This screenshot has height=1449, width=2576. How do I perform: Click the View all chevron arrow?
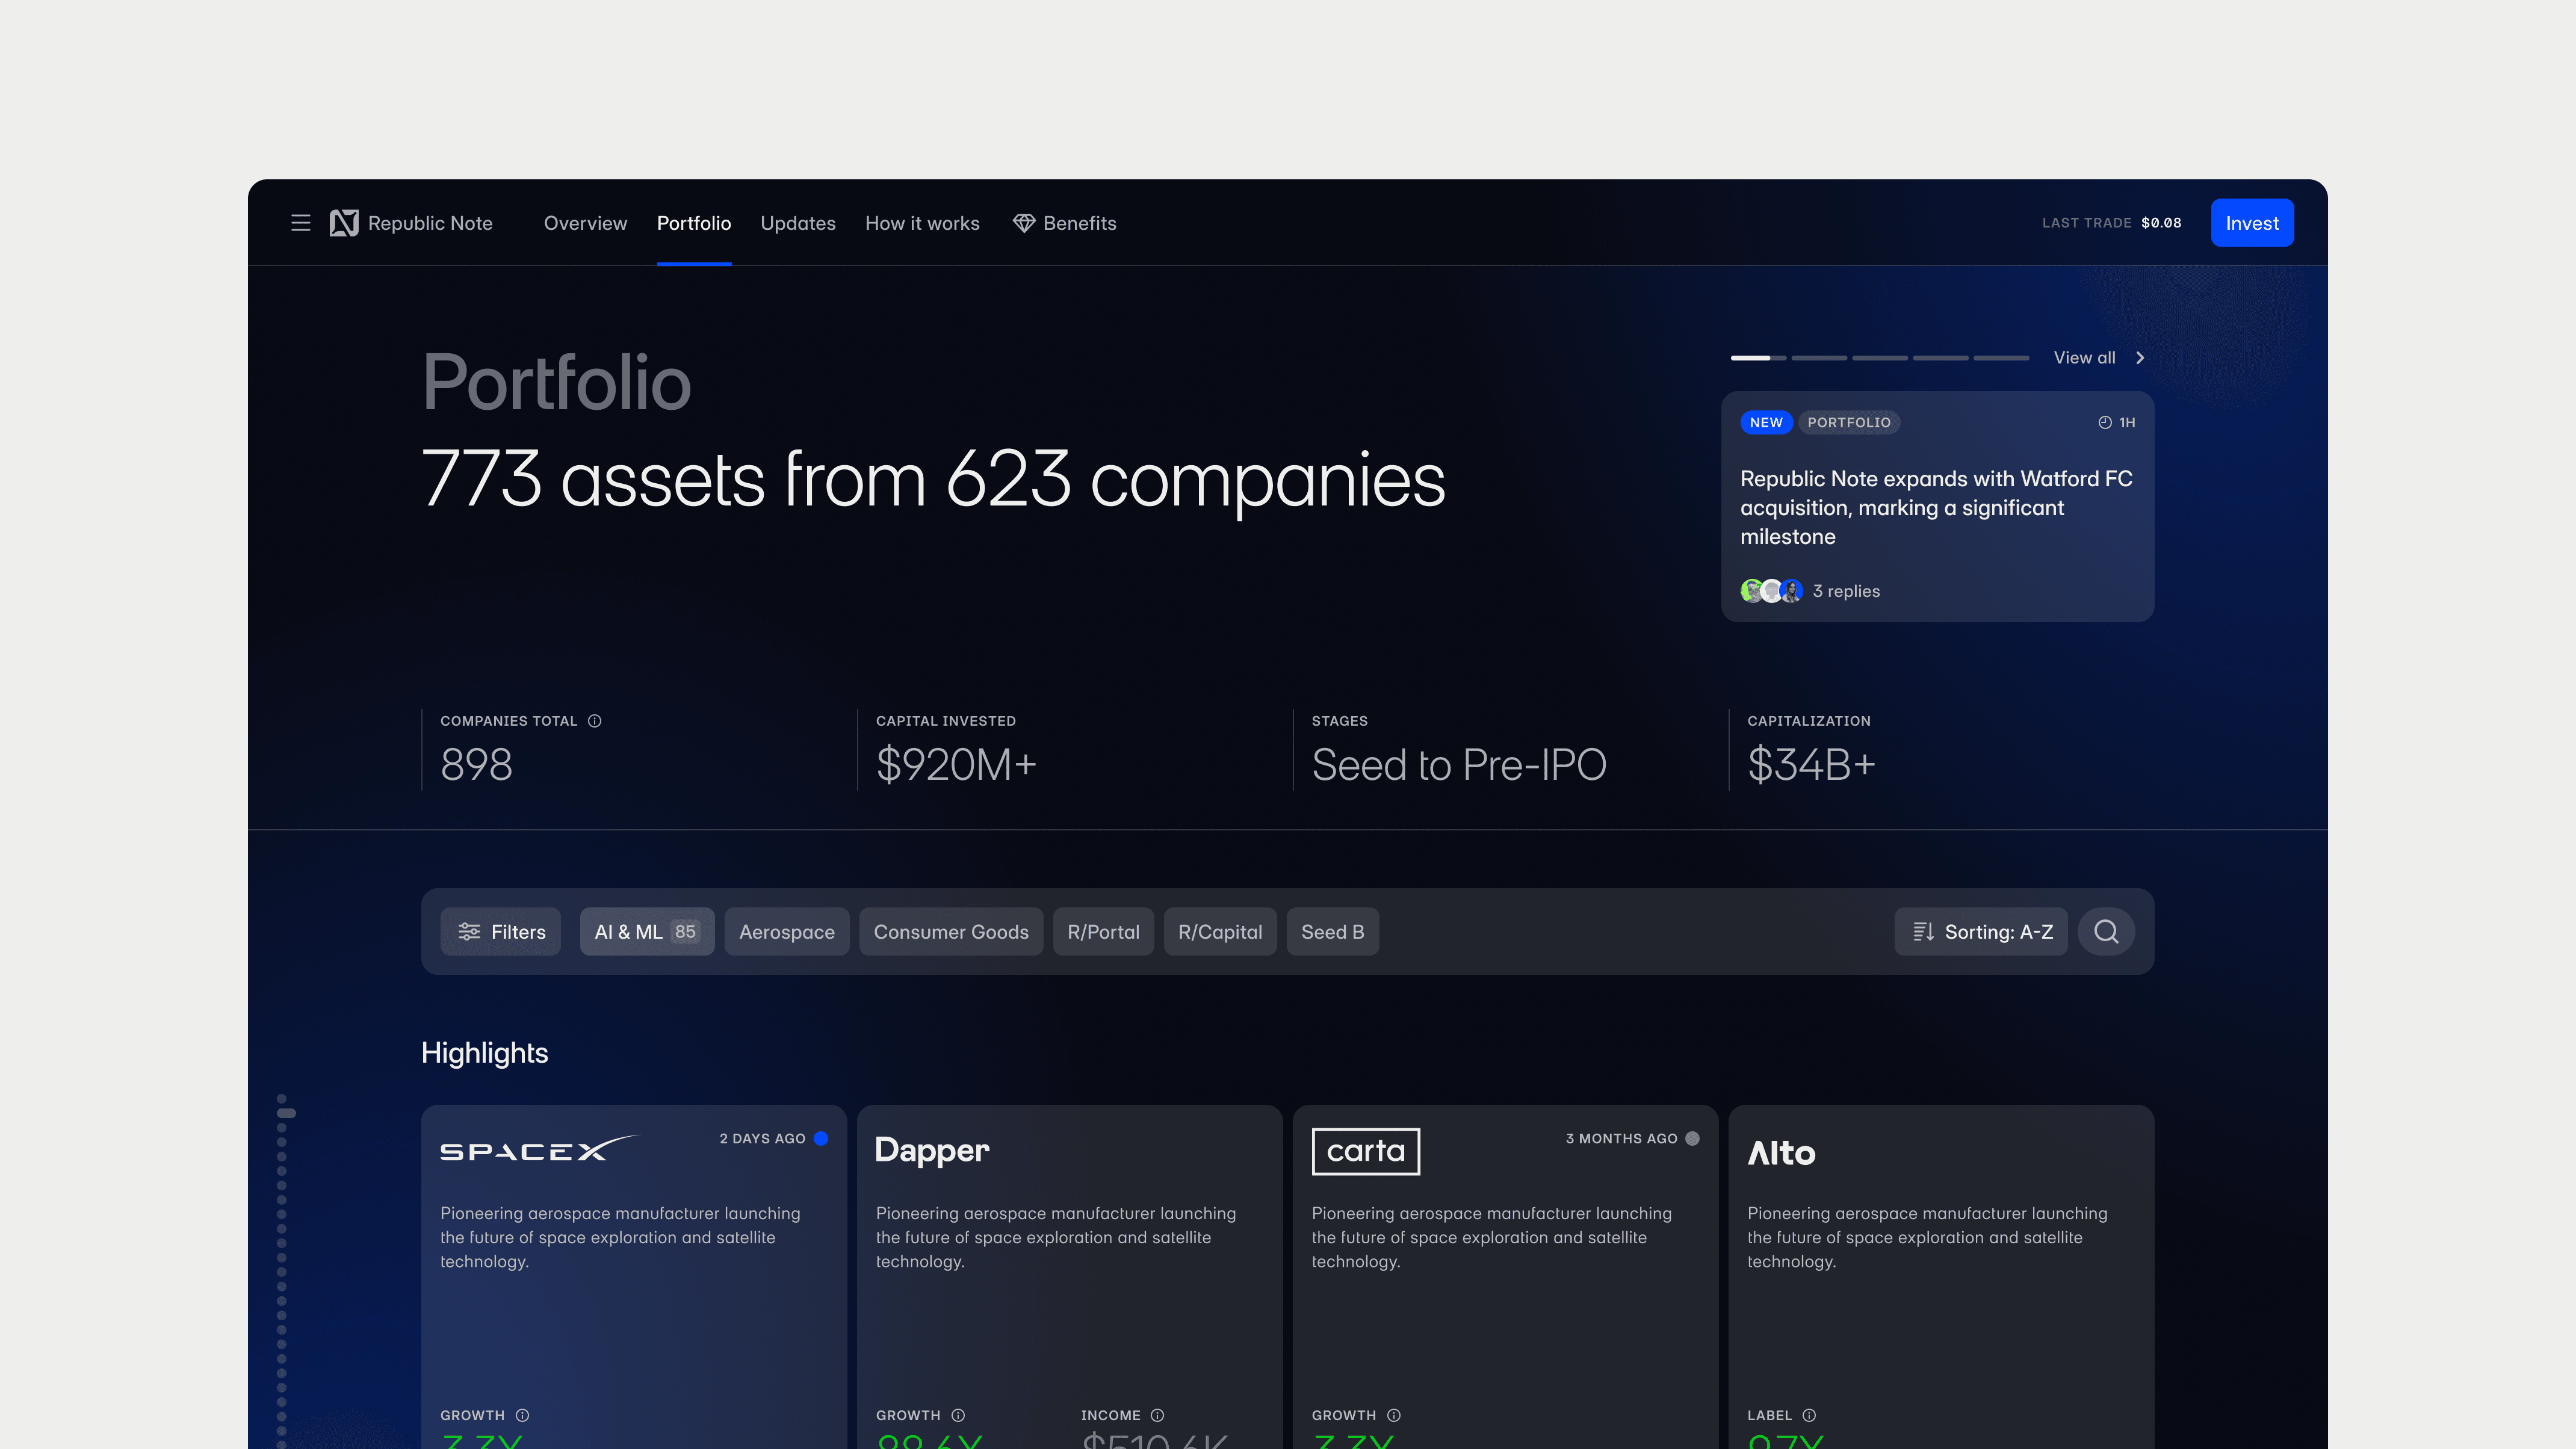point(2140,358)
